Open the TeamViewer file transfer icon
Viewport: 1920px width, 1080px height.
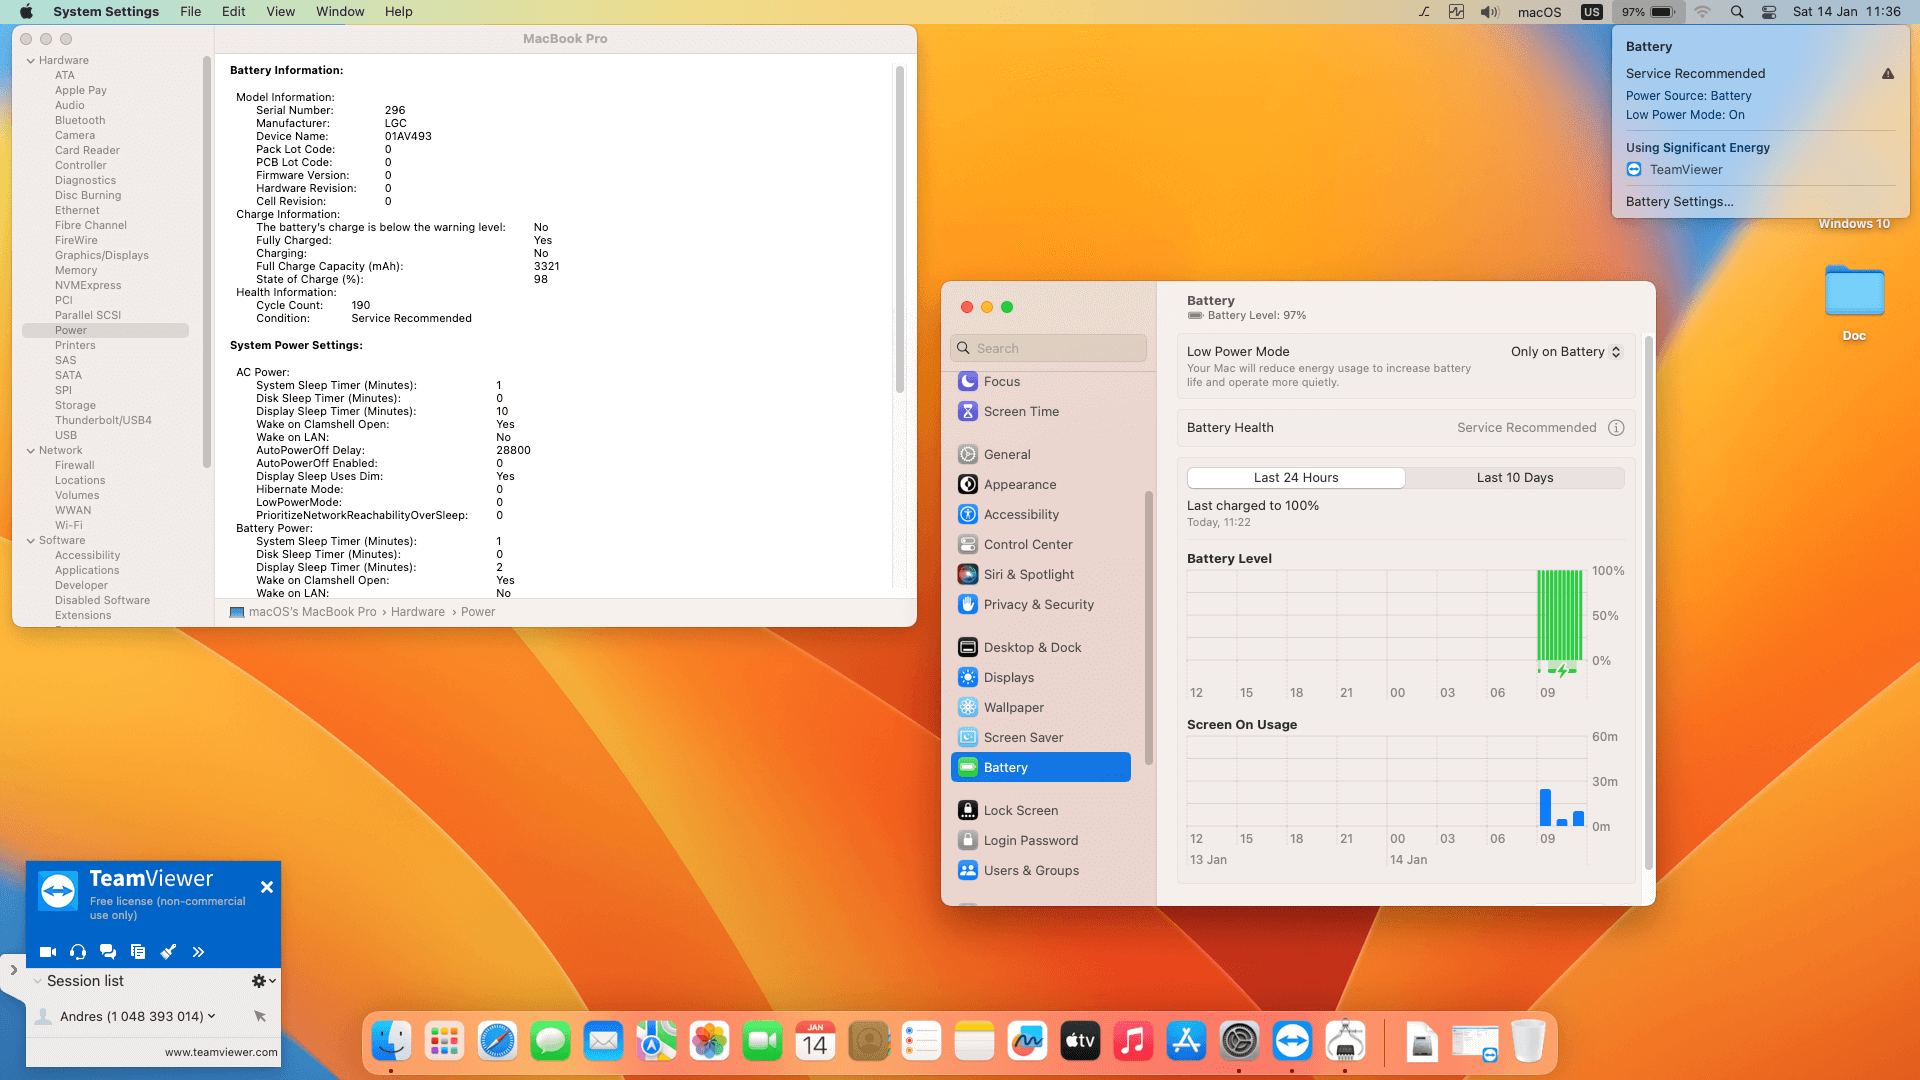(138, 952)
